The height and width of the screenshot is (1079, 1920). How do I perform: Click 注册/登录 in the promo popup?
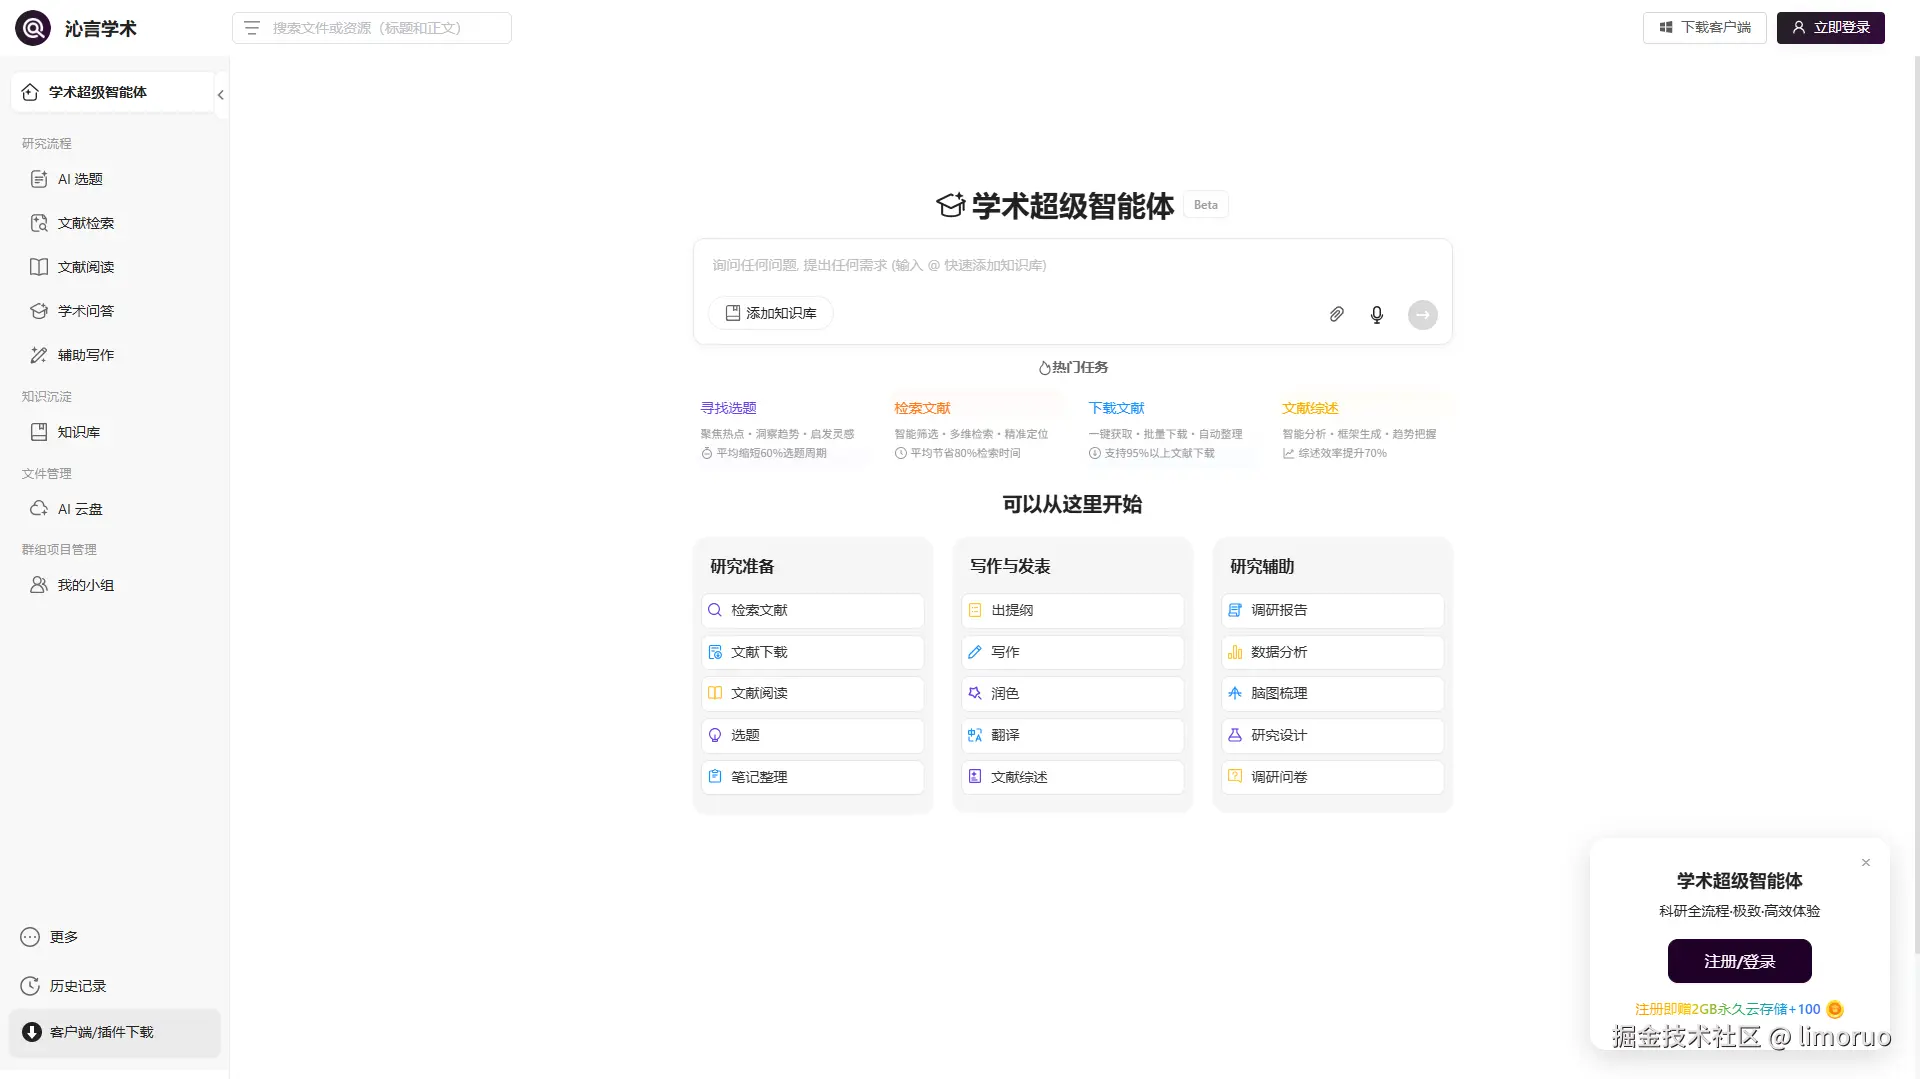pyautogui.click(x=1738, y=961)
